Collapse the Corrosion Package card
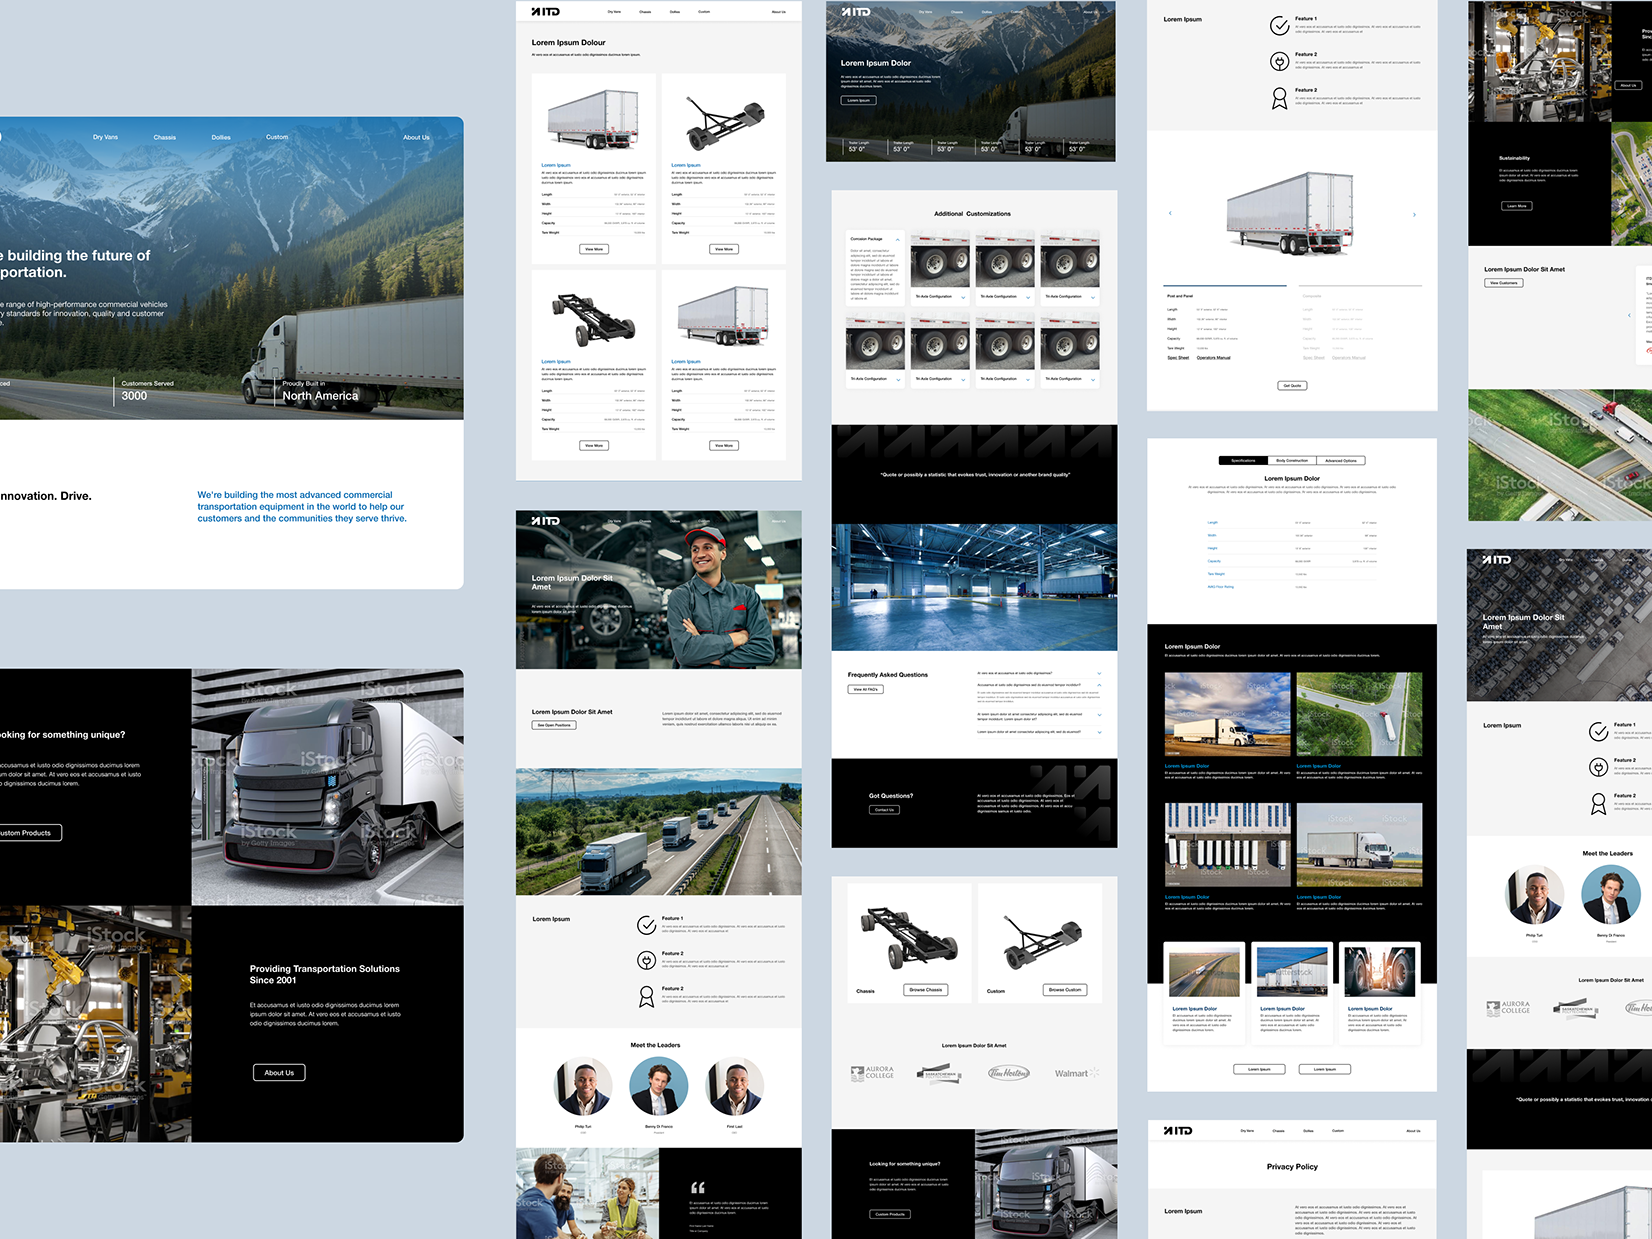 click(897, 239)
